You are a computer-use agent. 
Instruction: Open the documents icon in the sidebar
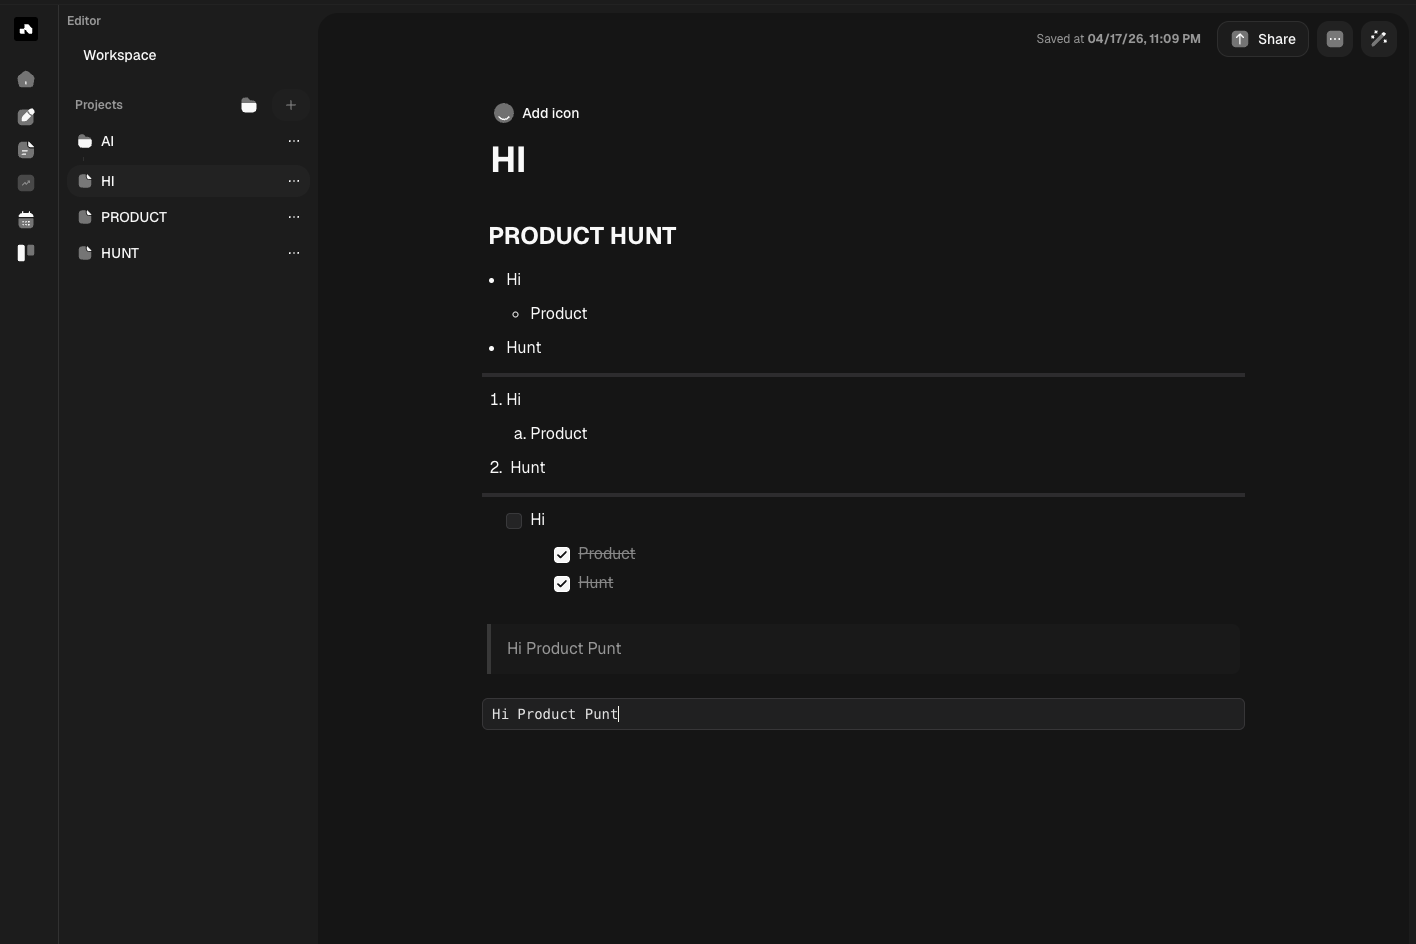tap(26, 150)
